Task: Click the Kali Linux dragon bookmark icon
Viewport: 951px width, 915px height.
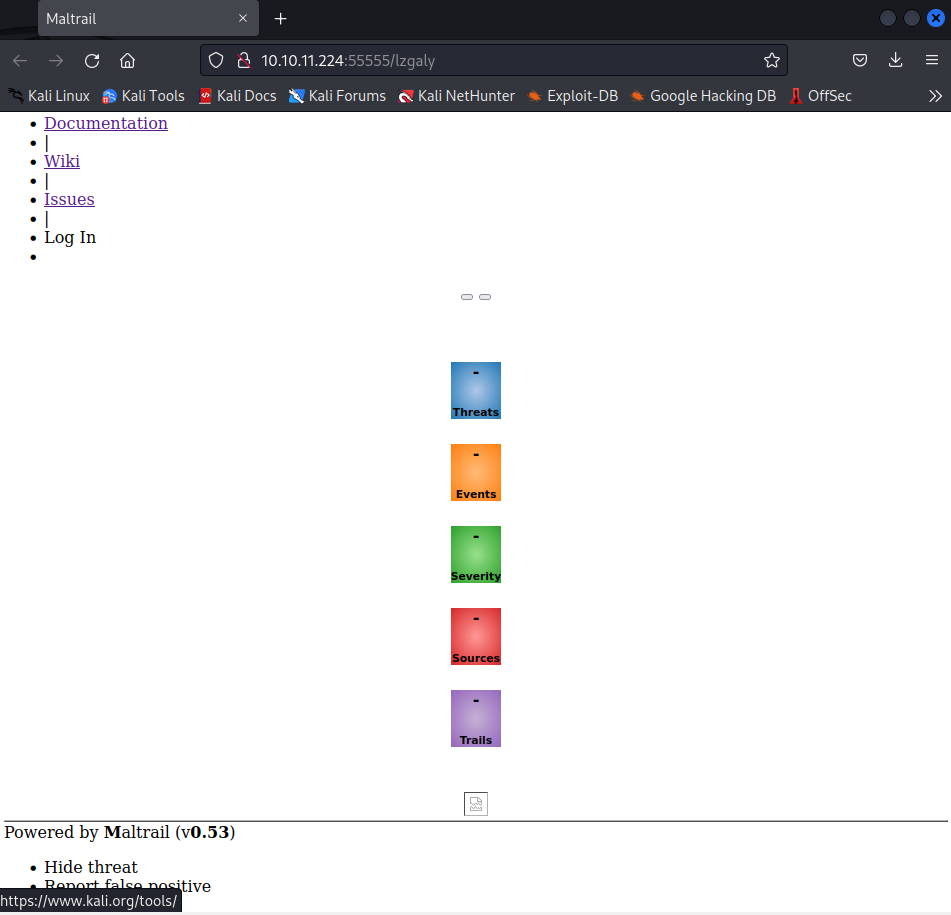Action: tap(14, 95)
